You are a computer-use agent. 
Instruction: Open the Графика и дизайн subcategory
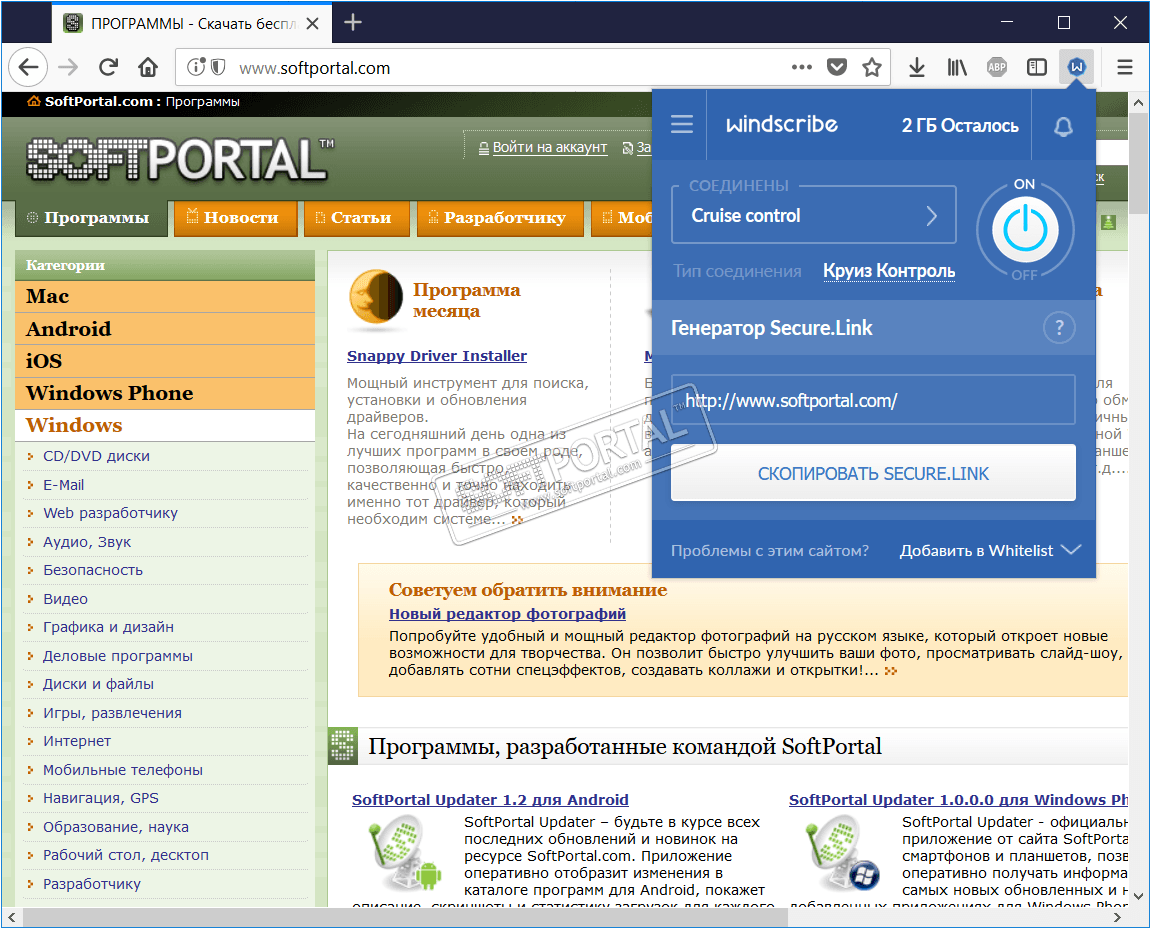tap(108, 626)
